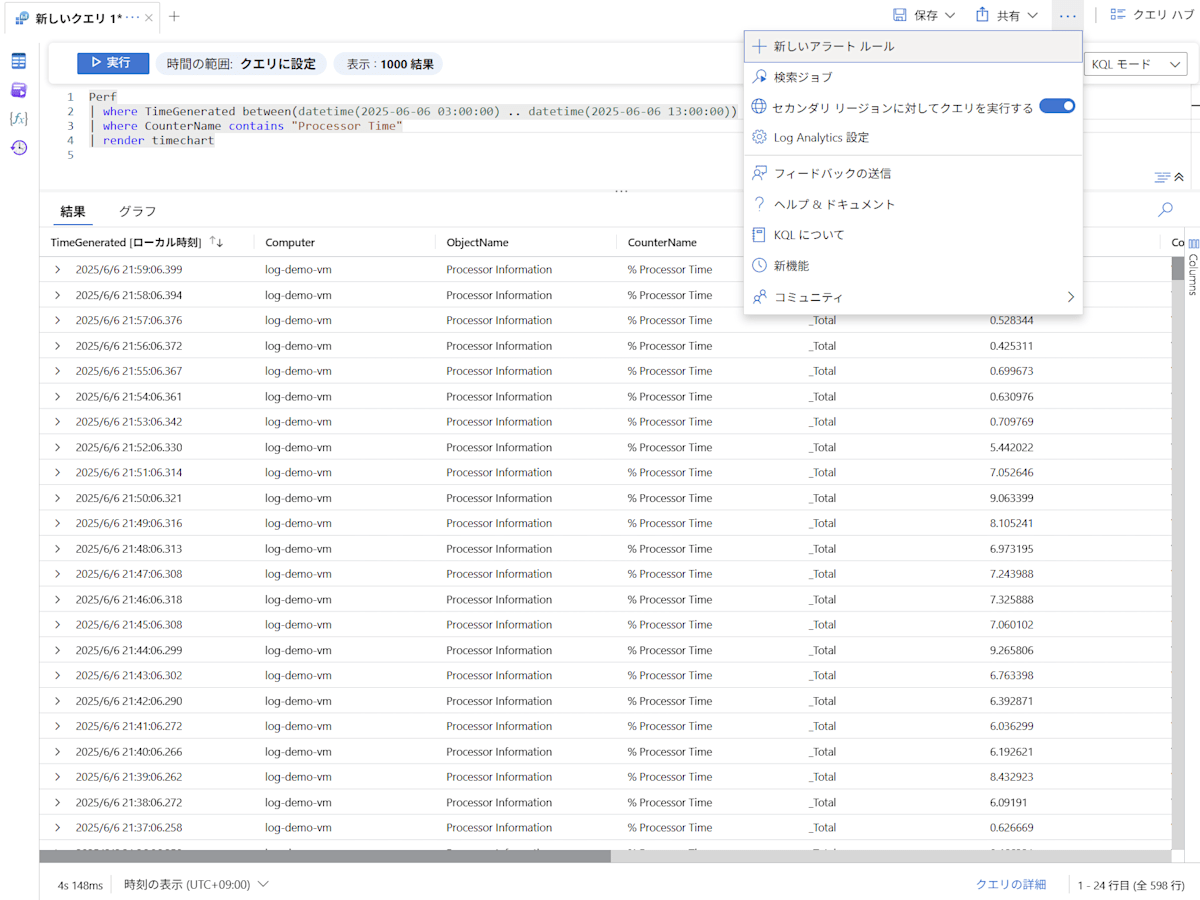Screen dimensions: 1200x900
Task: Run the query with 実行 button
Action: click(113, 63)
